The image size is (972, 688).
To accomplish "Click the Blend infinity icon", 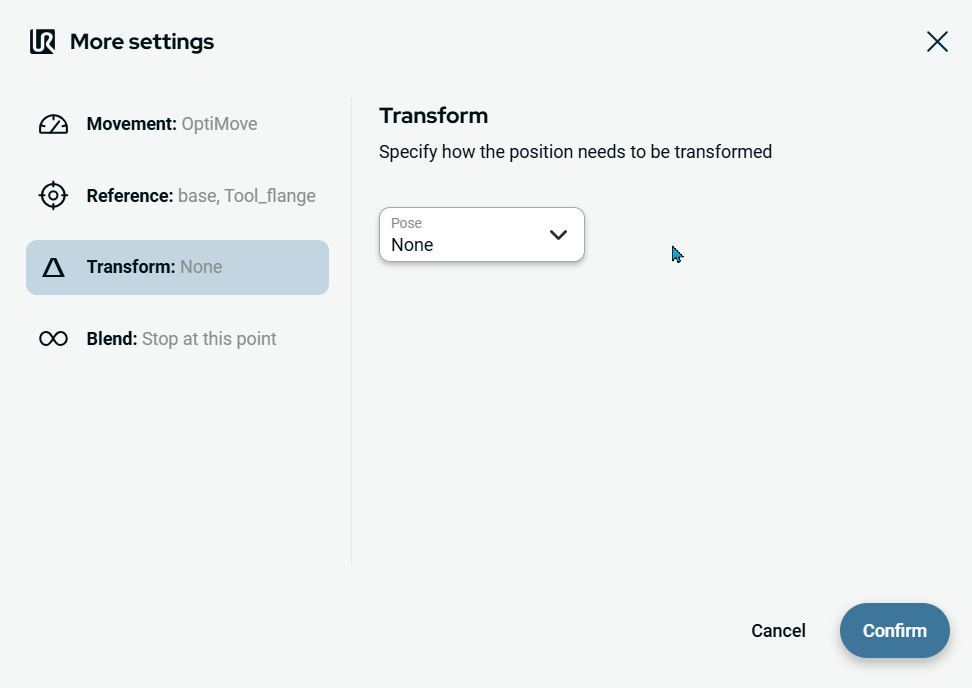I will [x=53, y=339].
